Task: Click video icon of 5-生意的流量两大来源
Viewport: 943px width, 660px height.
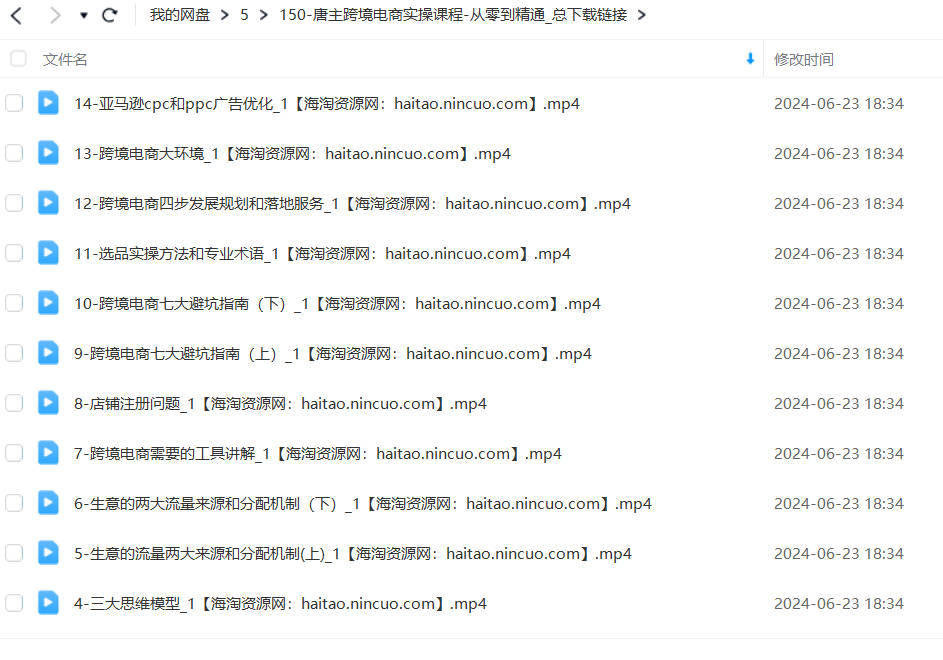Action: click(x=48, y=552)
